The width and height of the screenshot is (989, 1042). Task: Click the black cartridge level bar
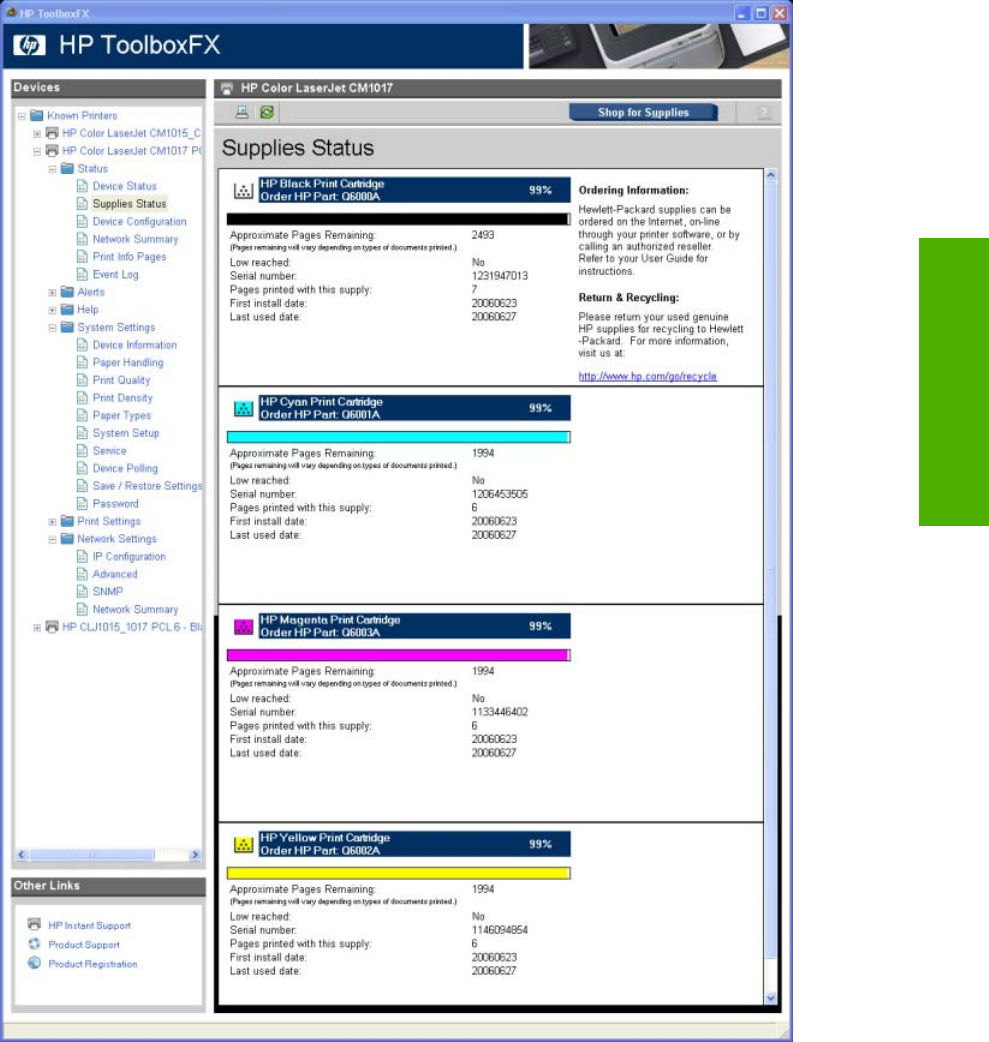[x=398, y=219]
